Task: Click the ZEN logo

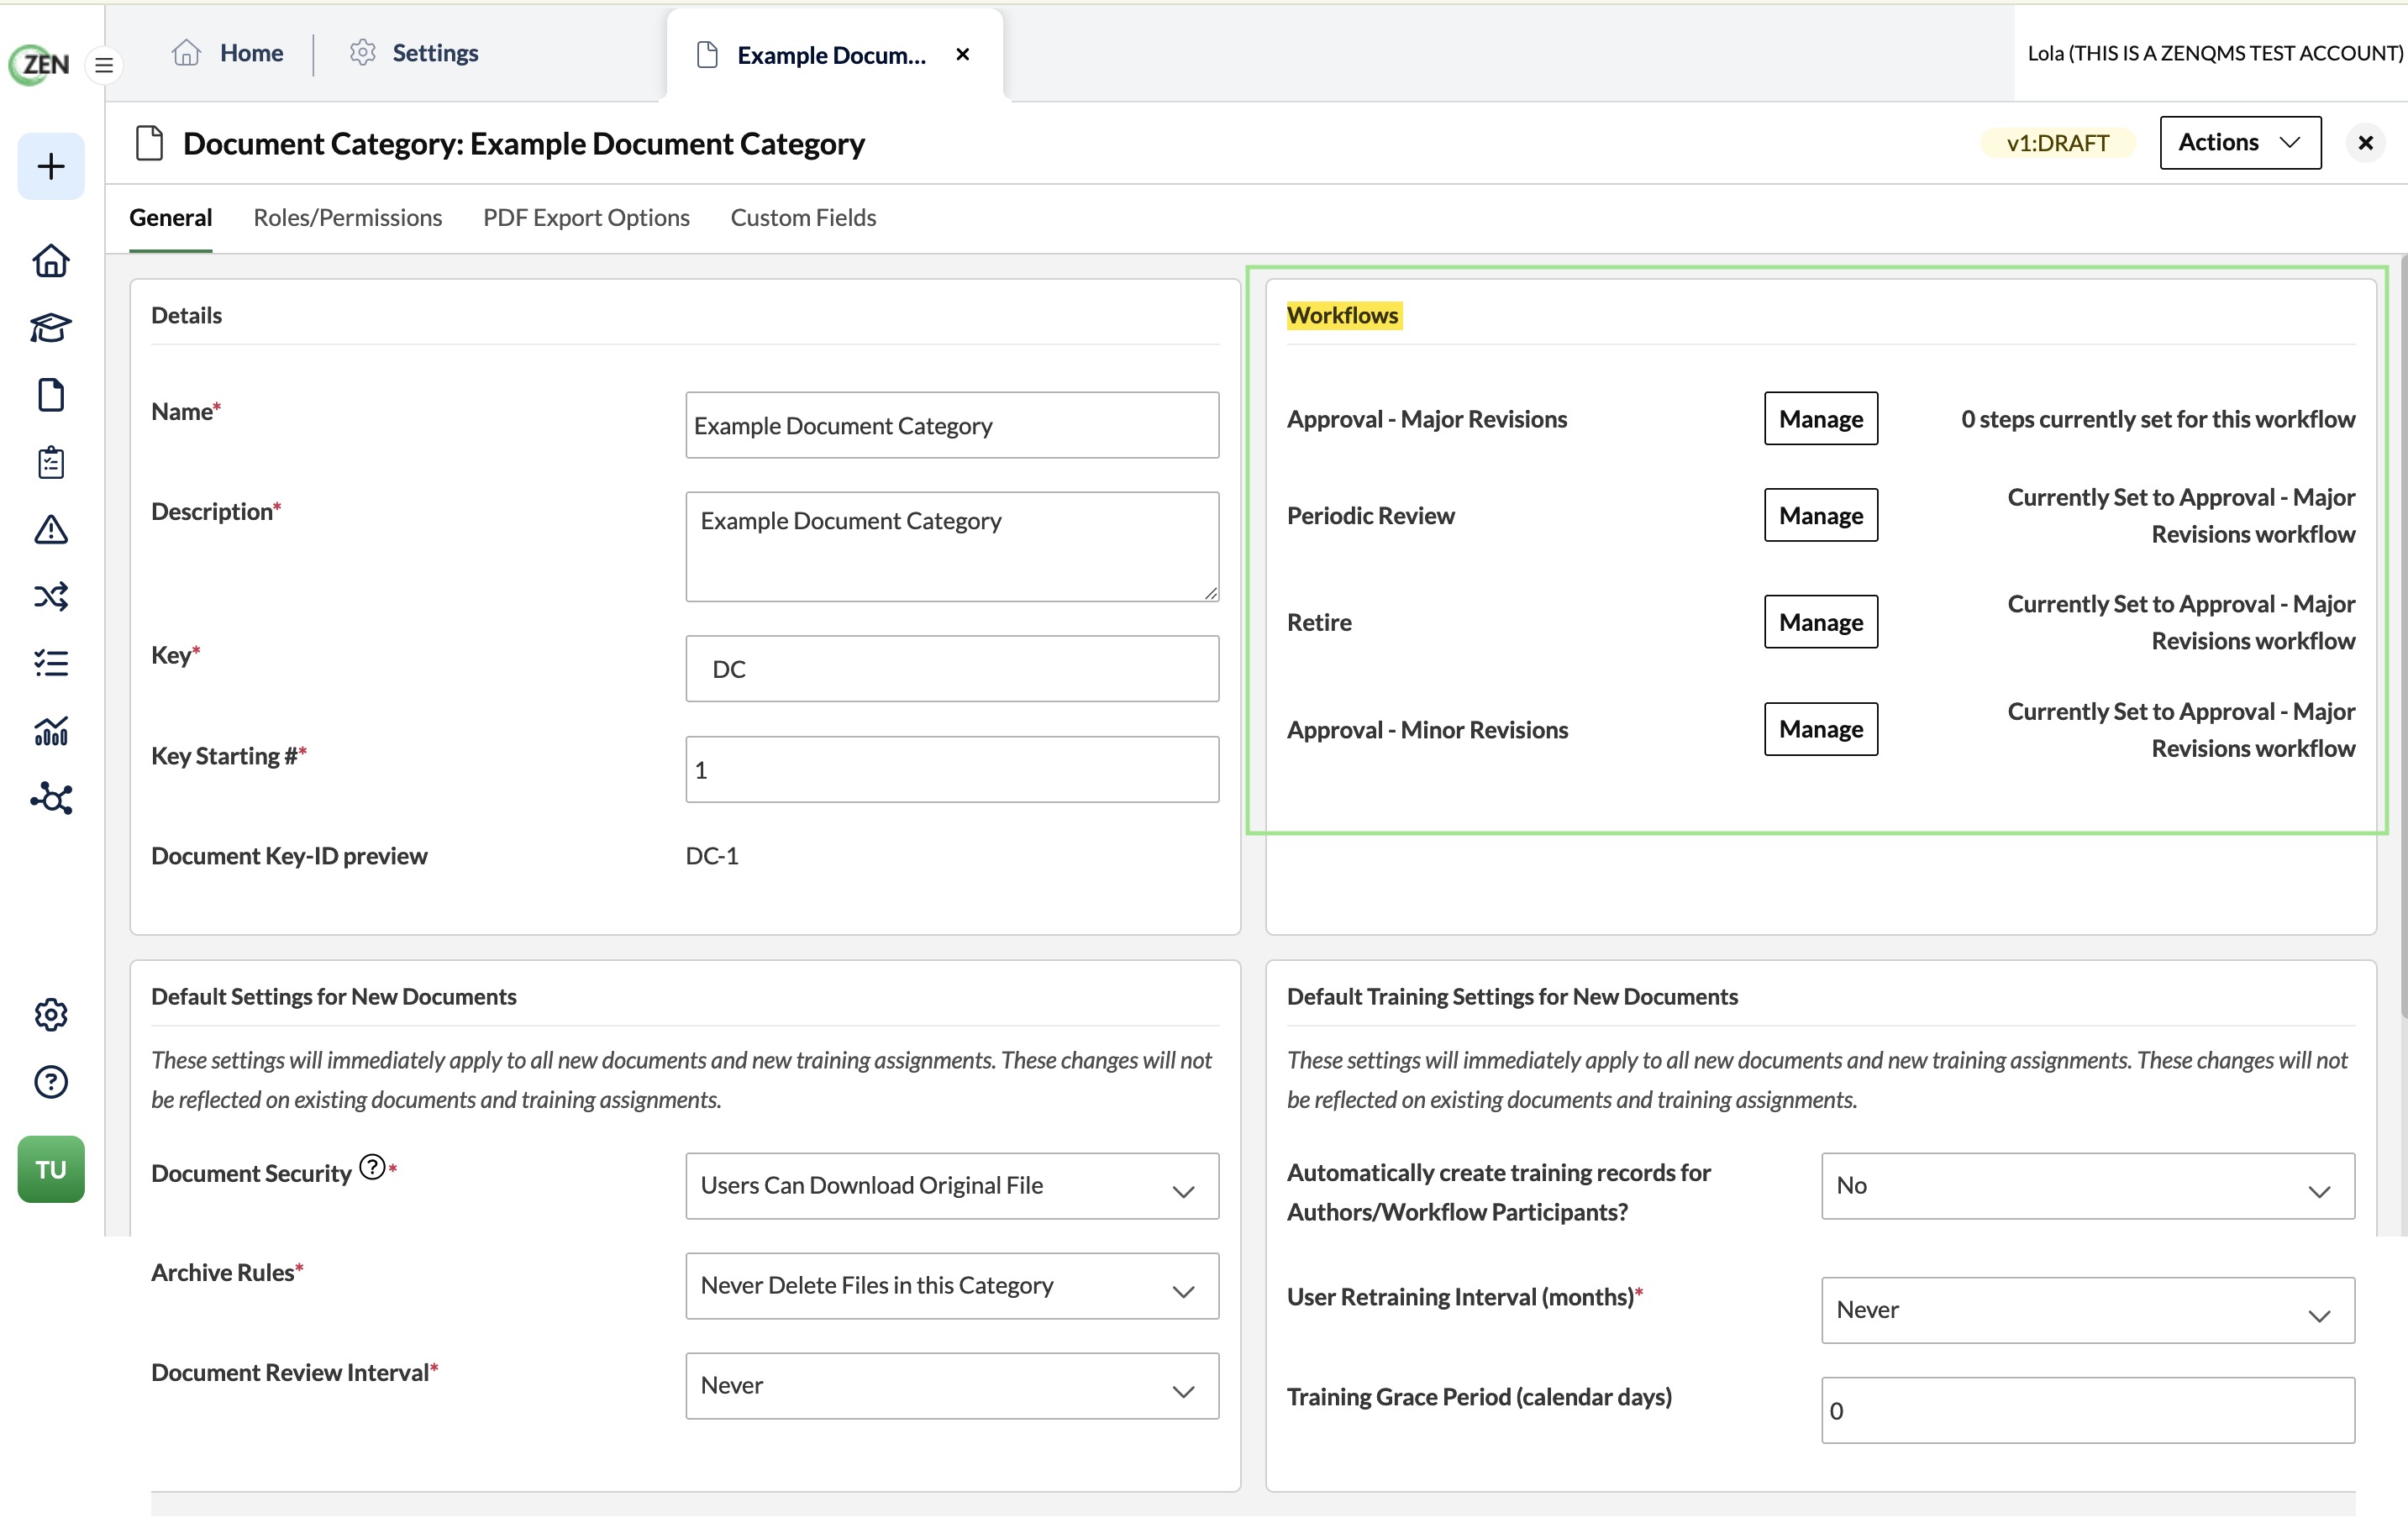Action: coord(40,65)
